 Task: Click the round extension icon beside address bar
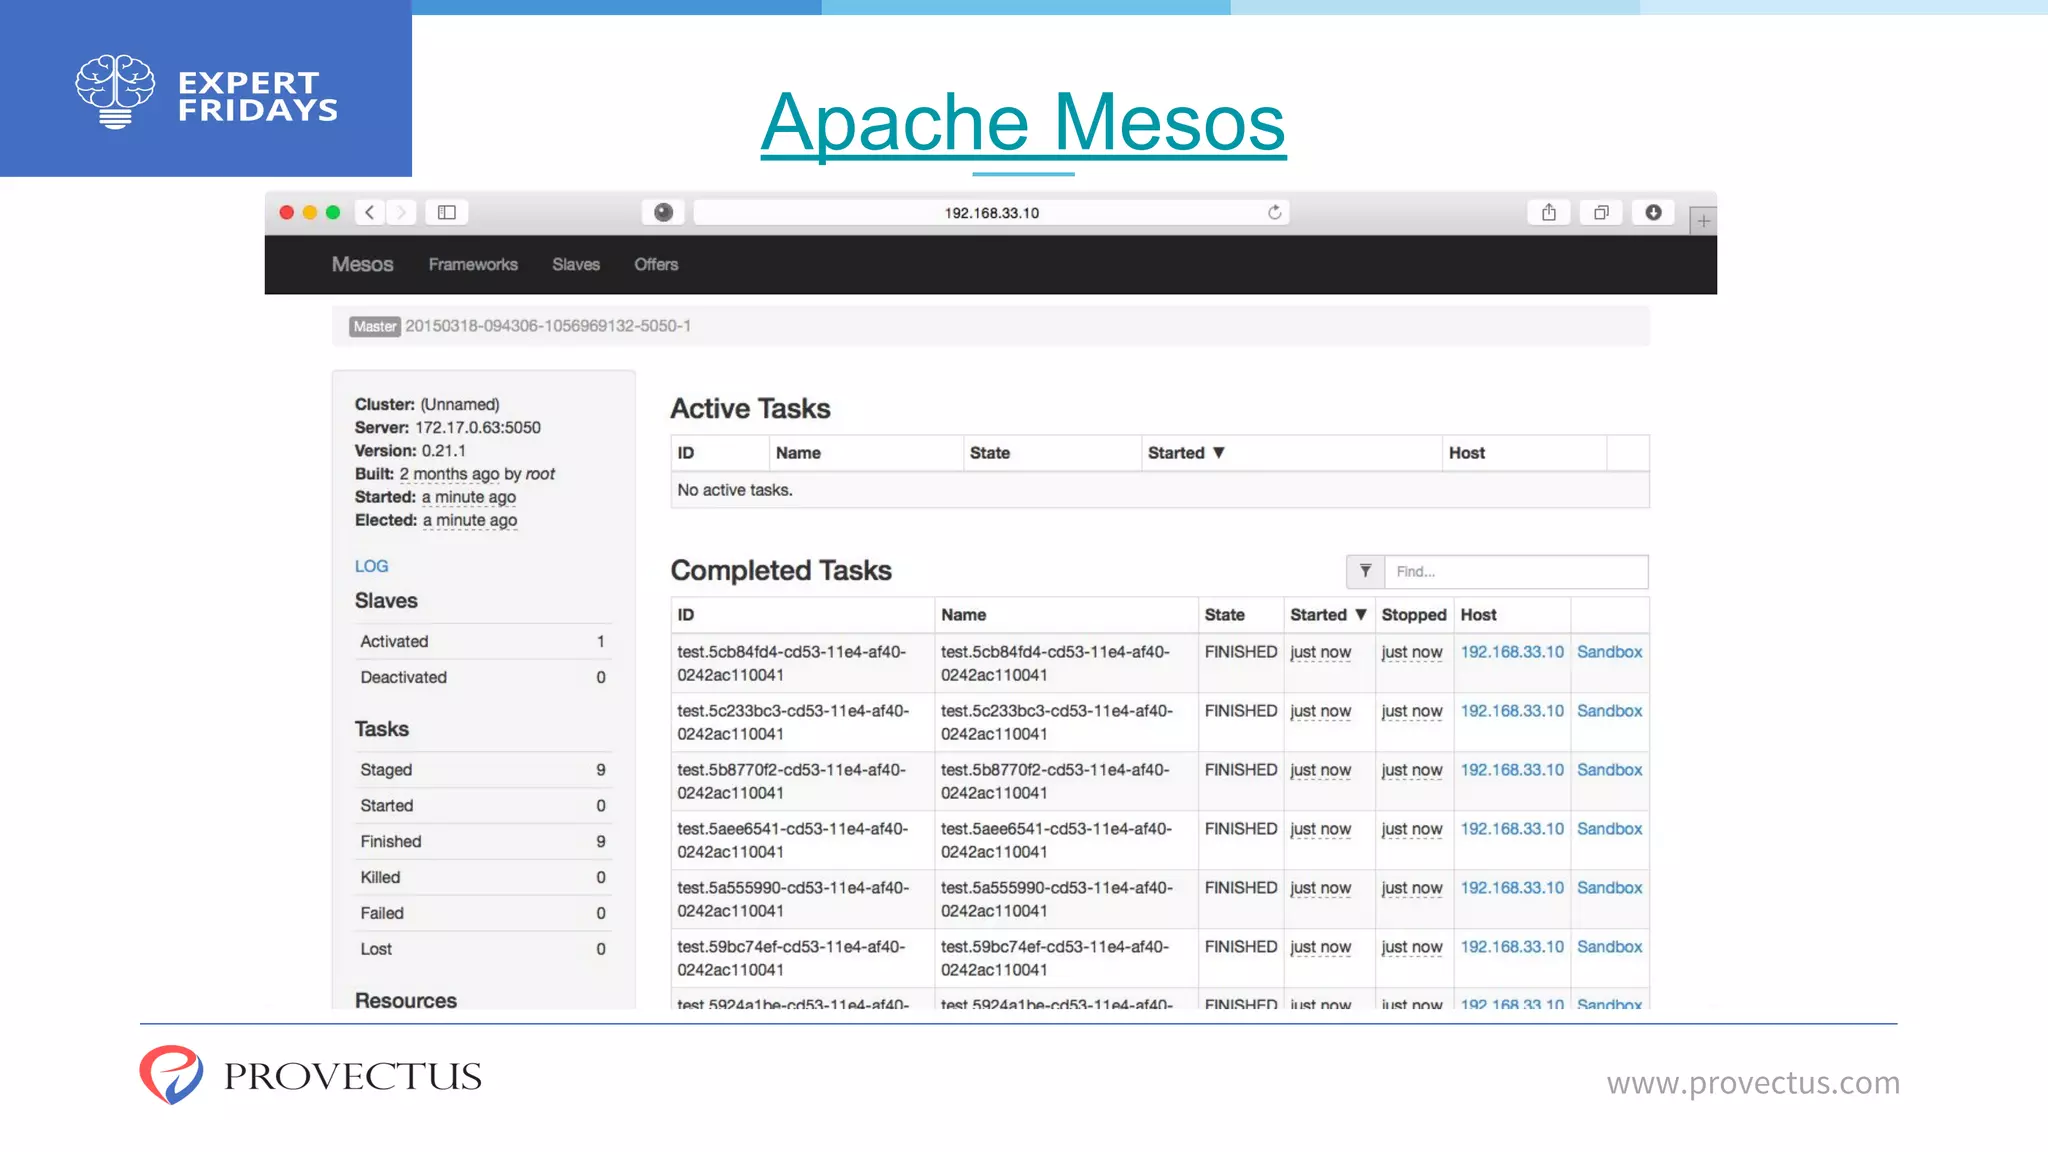663,212
